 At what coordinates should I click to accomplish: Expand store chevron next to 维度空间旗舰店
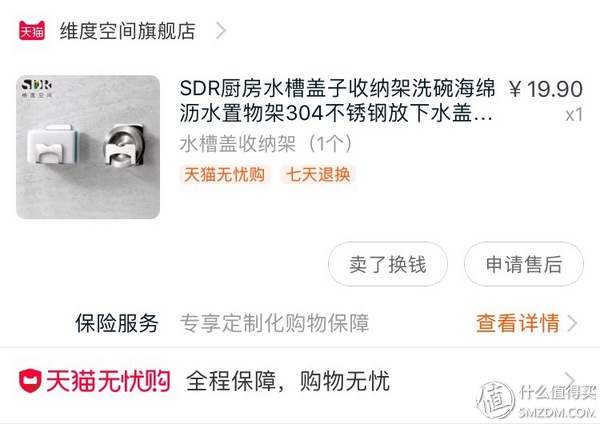[x=221, y=31]
